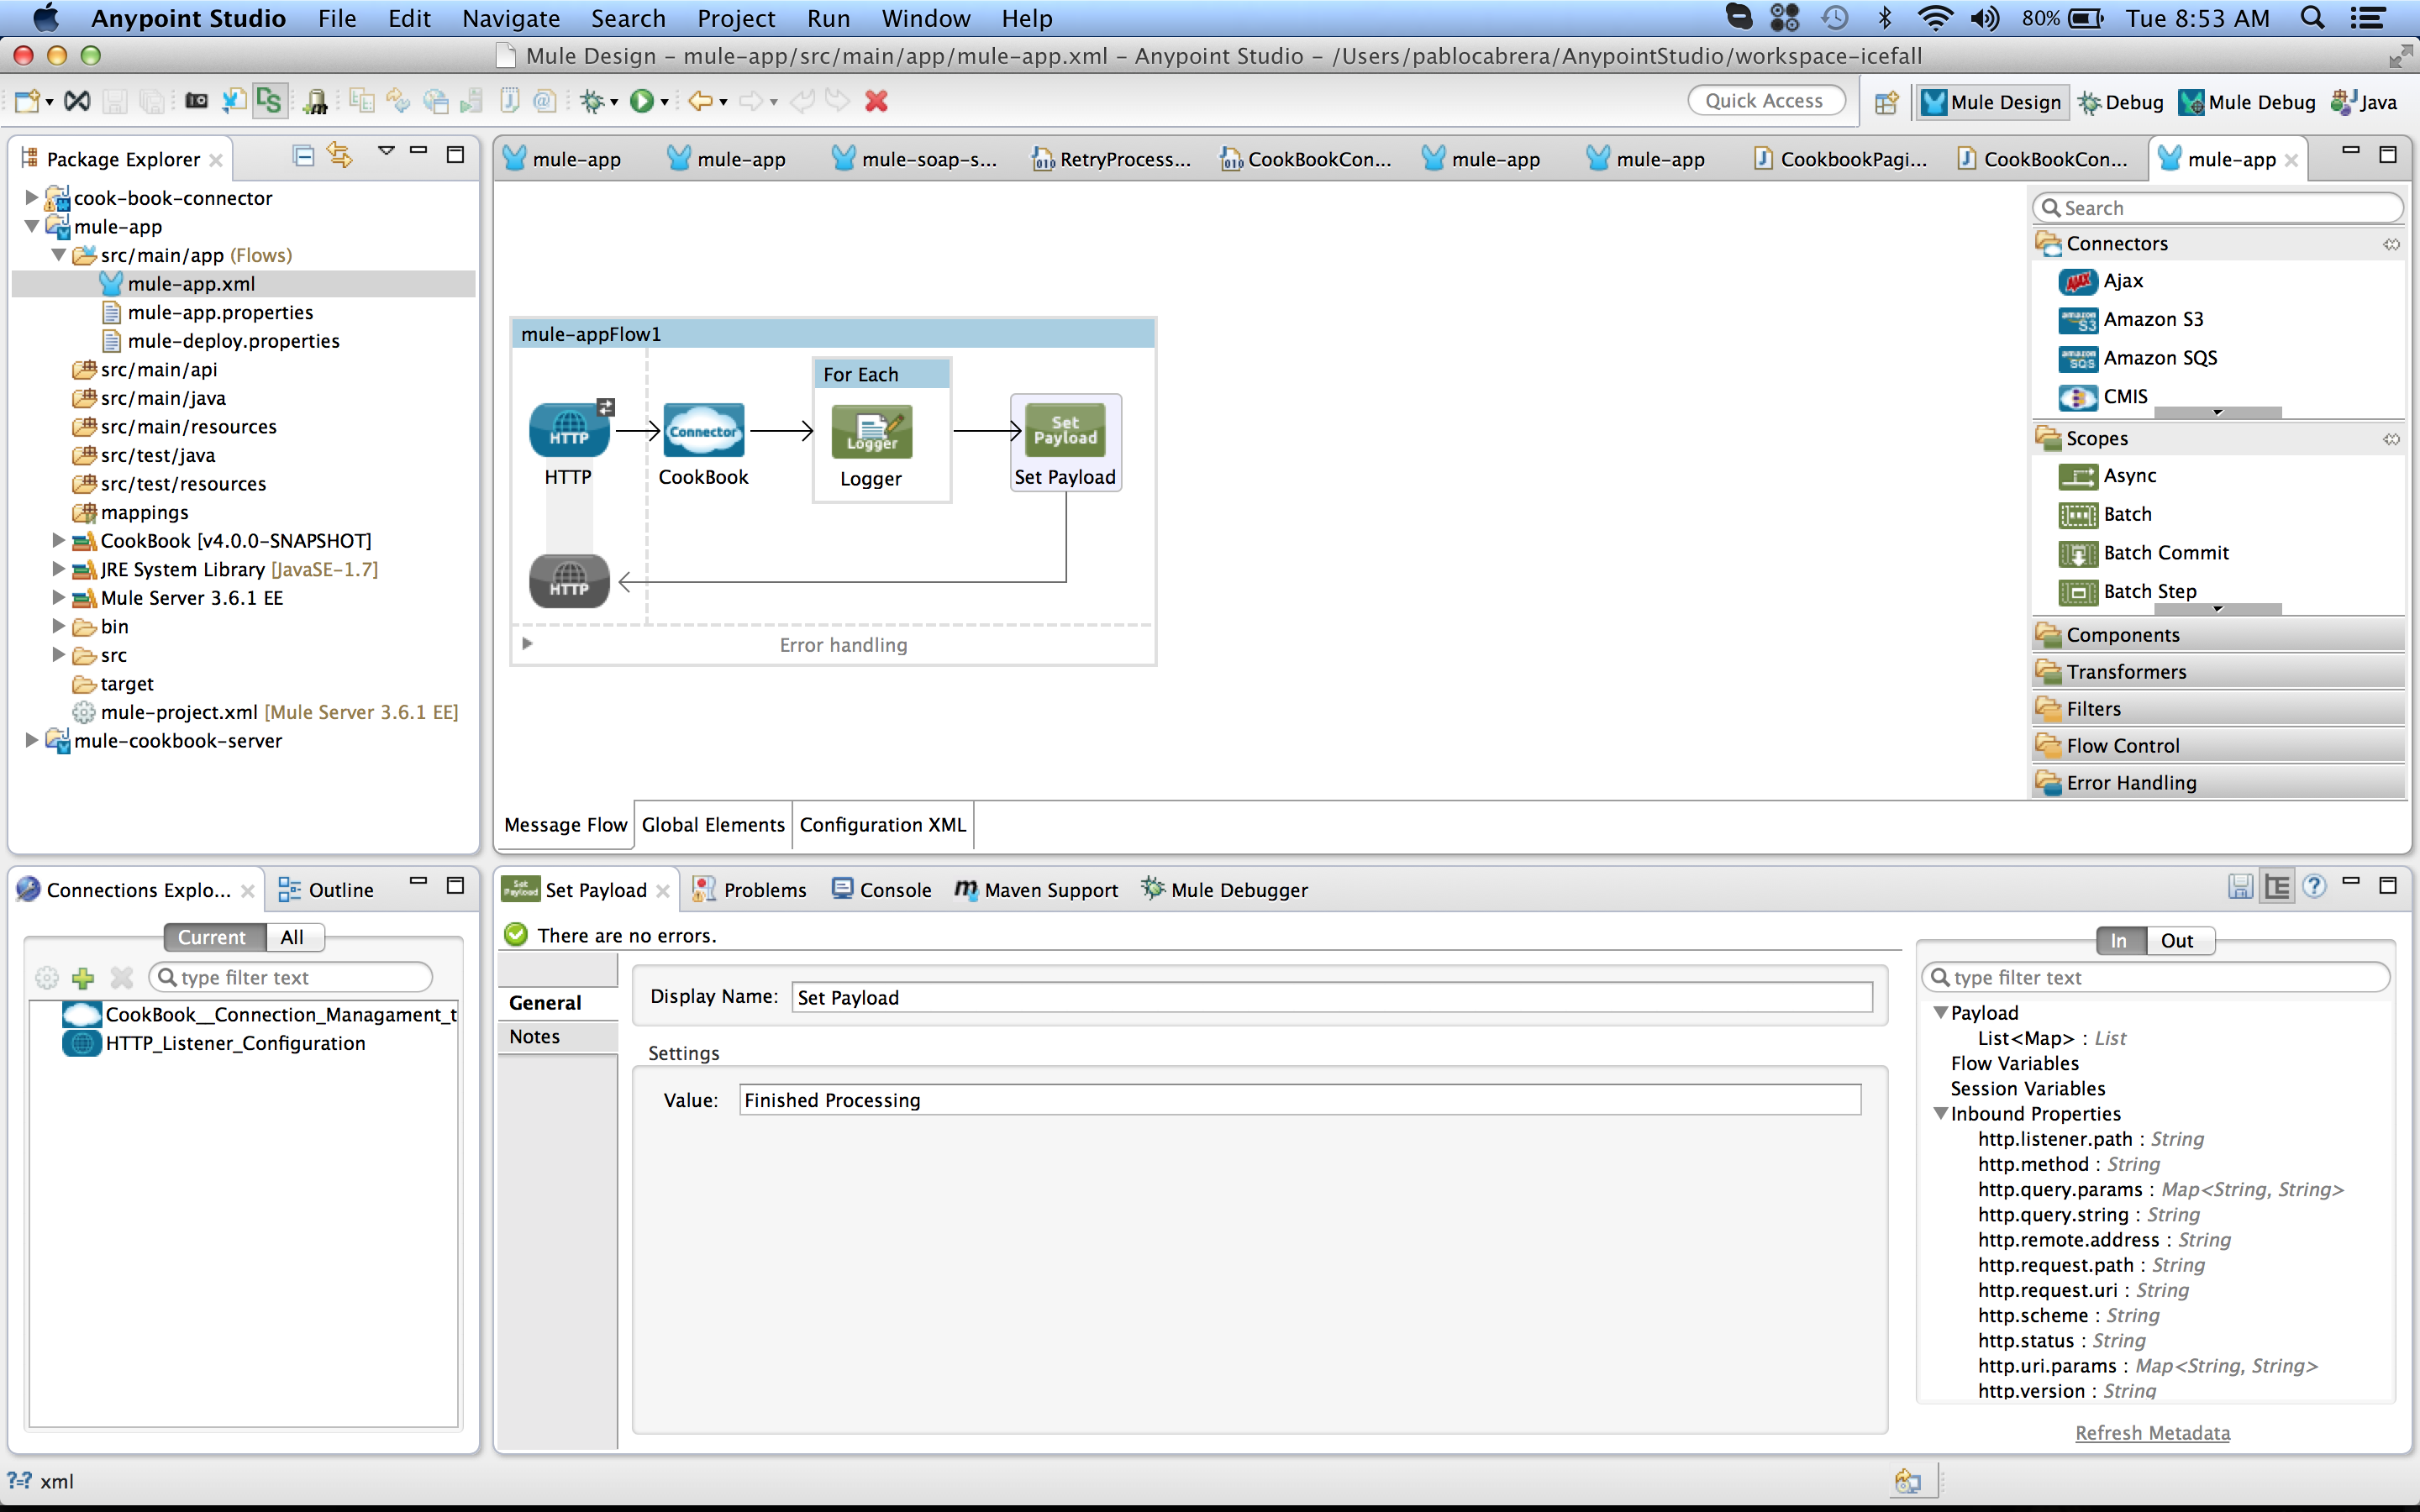
Task: Click the Logger component in For Each
Action: (x=871, y=432)
